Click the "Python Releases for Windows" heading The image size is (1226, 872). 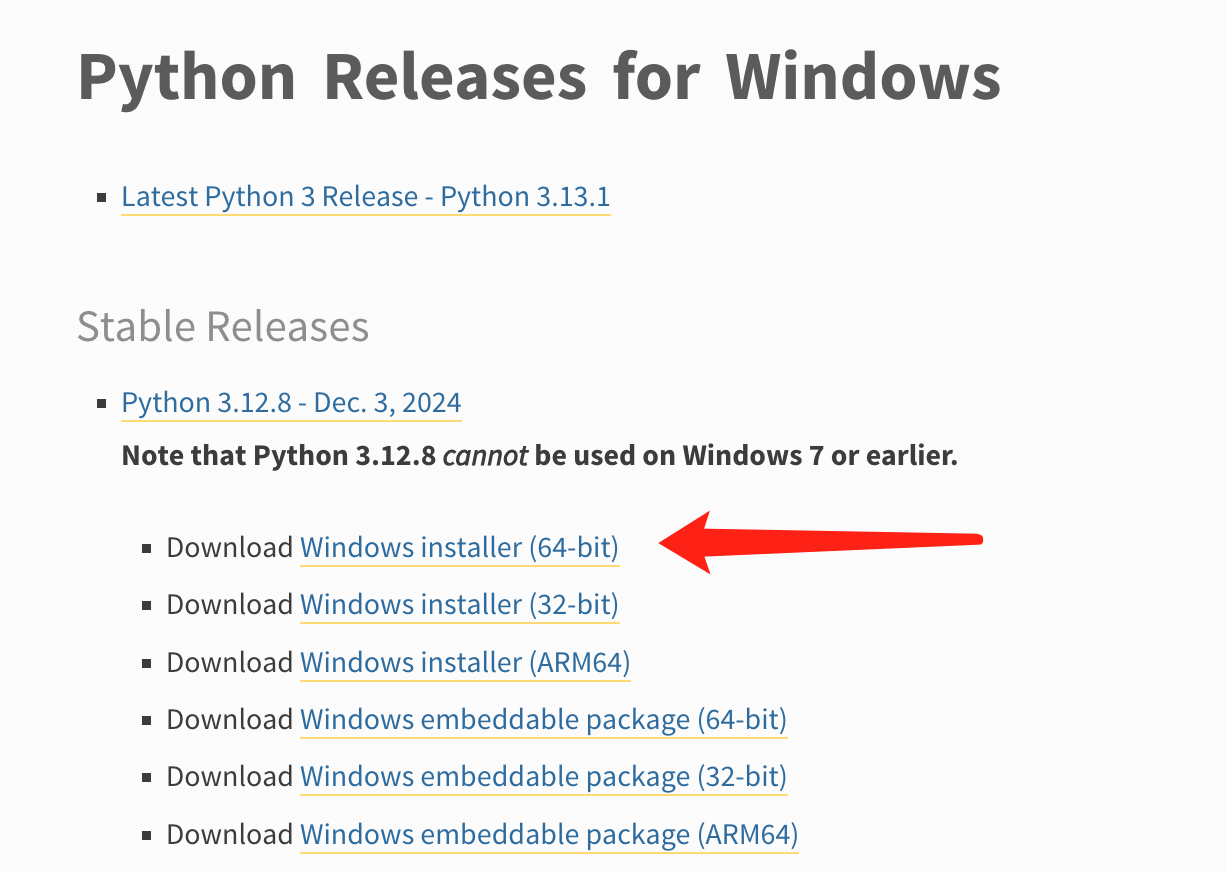coord(538,76)
